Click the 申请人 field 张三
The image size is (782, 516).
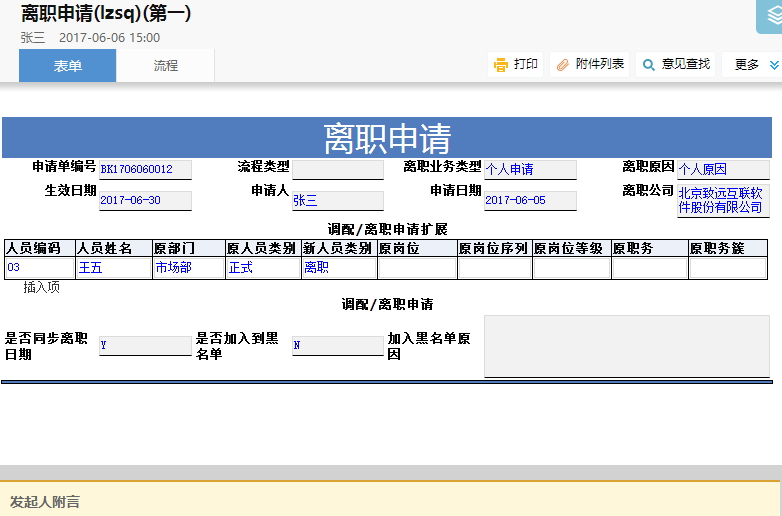tap(337, 201)
